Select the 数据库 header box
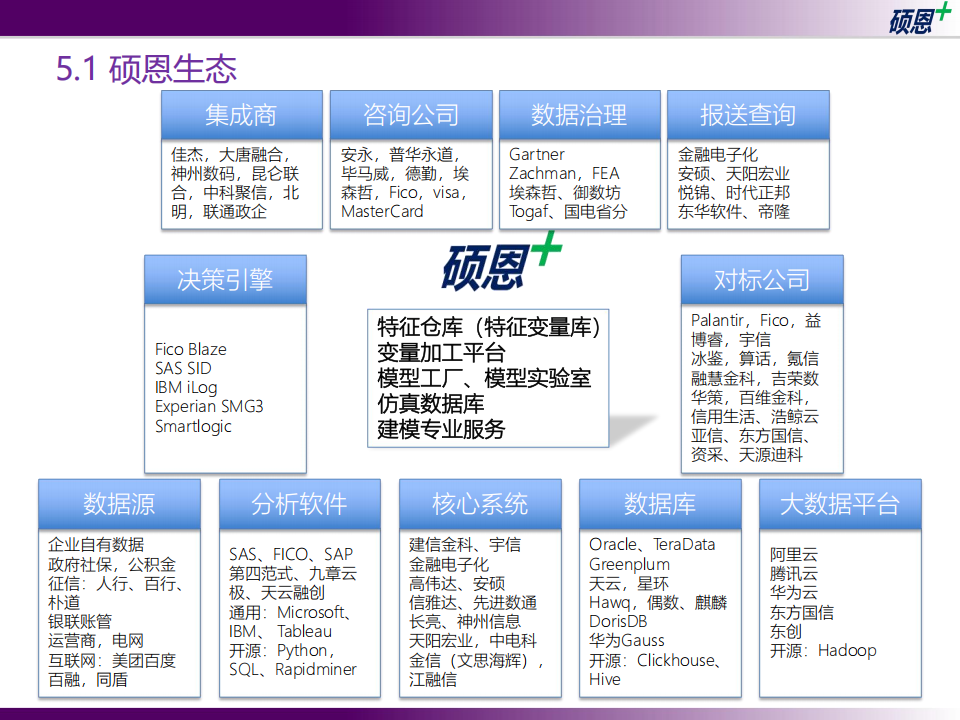960x720 pixels. click(x=660, y=504)
